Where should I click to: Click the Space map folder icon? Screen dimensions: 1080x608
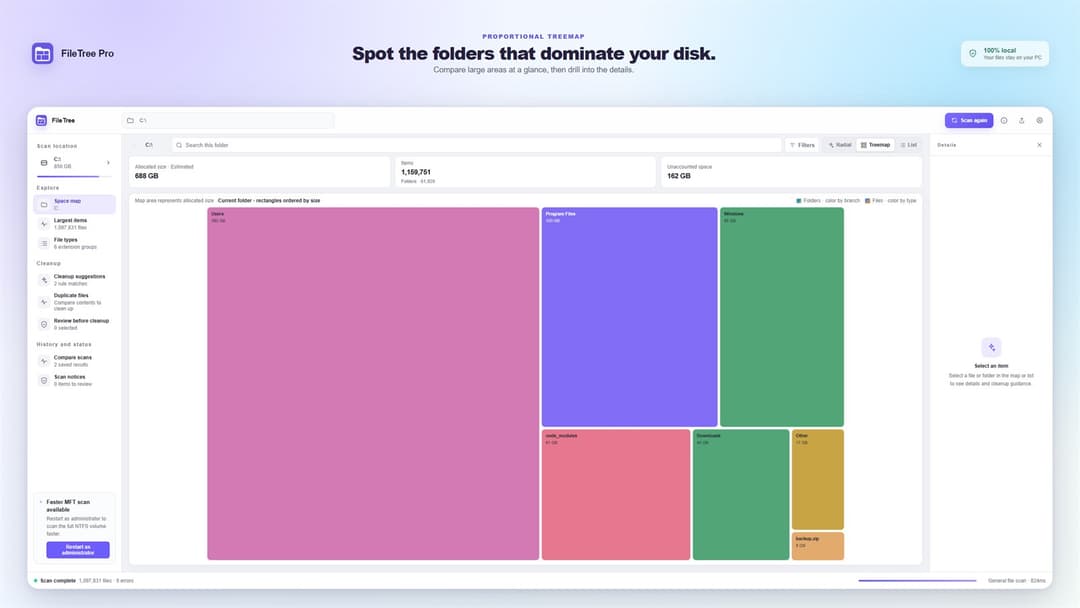coord(44,205)
